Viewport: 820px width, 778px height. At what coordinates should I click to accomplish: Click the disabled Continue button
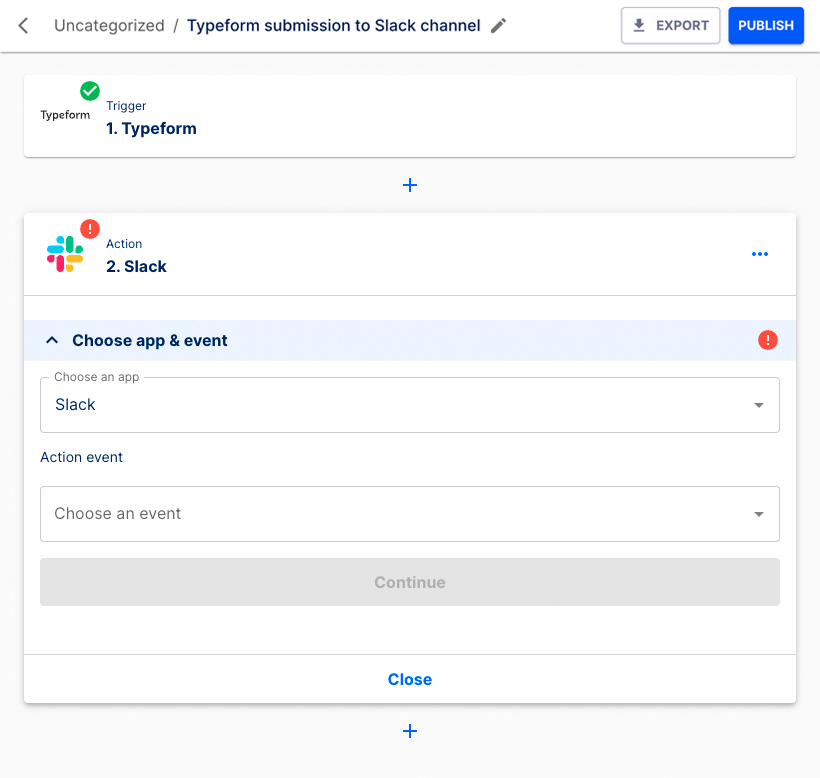pos(410,581)
